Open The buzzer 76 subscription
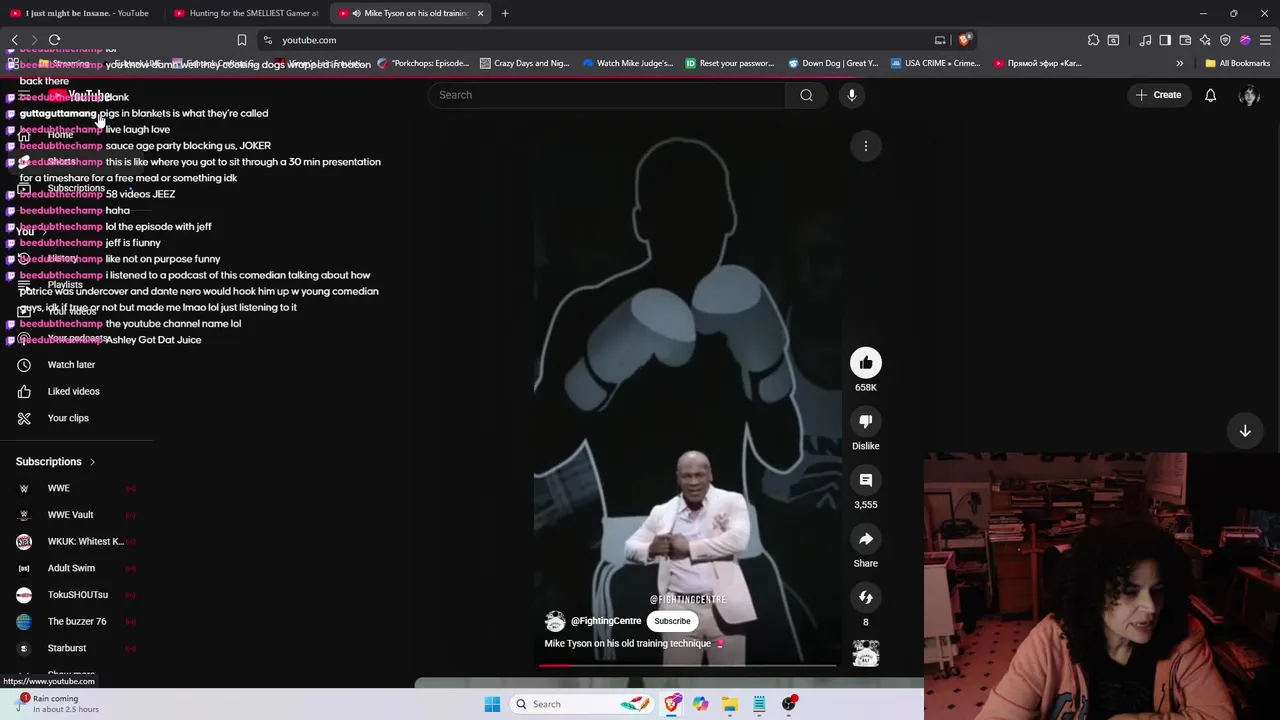This screenshot has height=720, width=1280. coord(76,621)
